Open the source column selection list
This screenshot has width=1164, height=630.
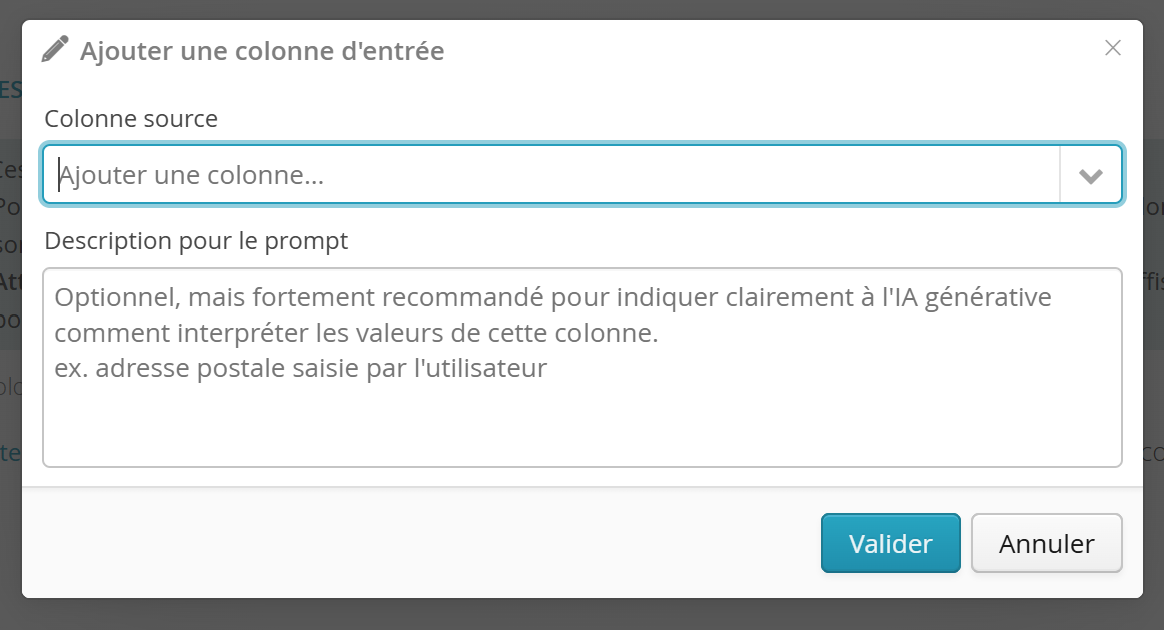(x=1091, y=176)
